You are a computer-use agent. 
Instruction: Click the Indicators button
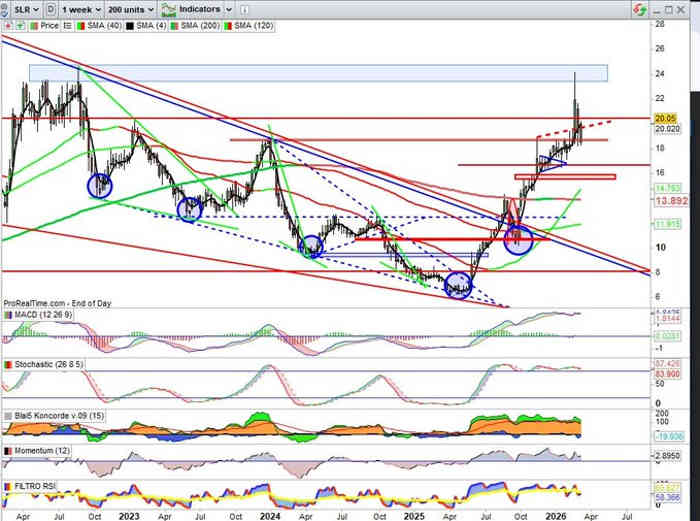point(199,8)
